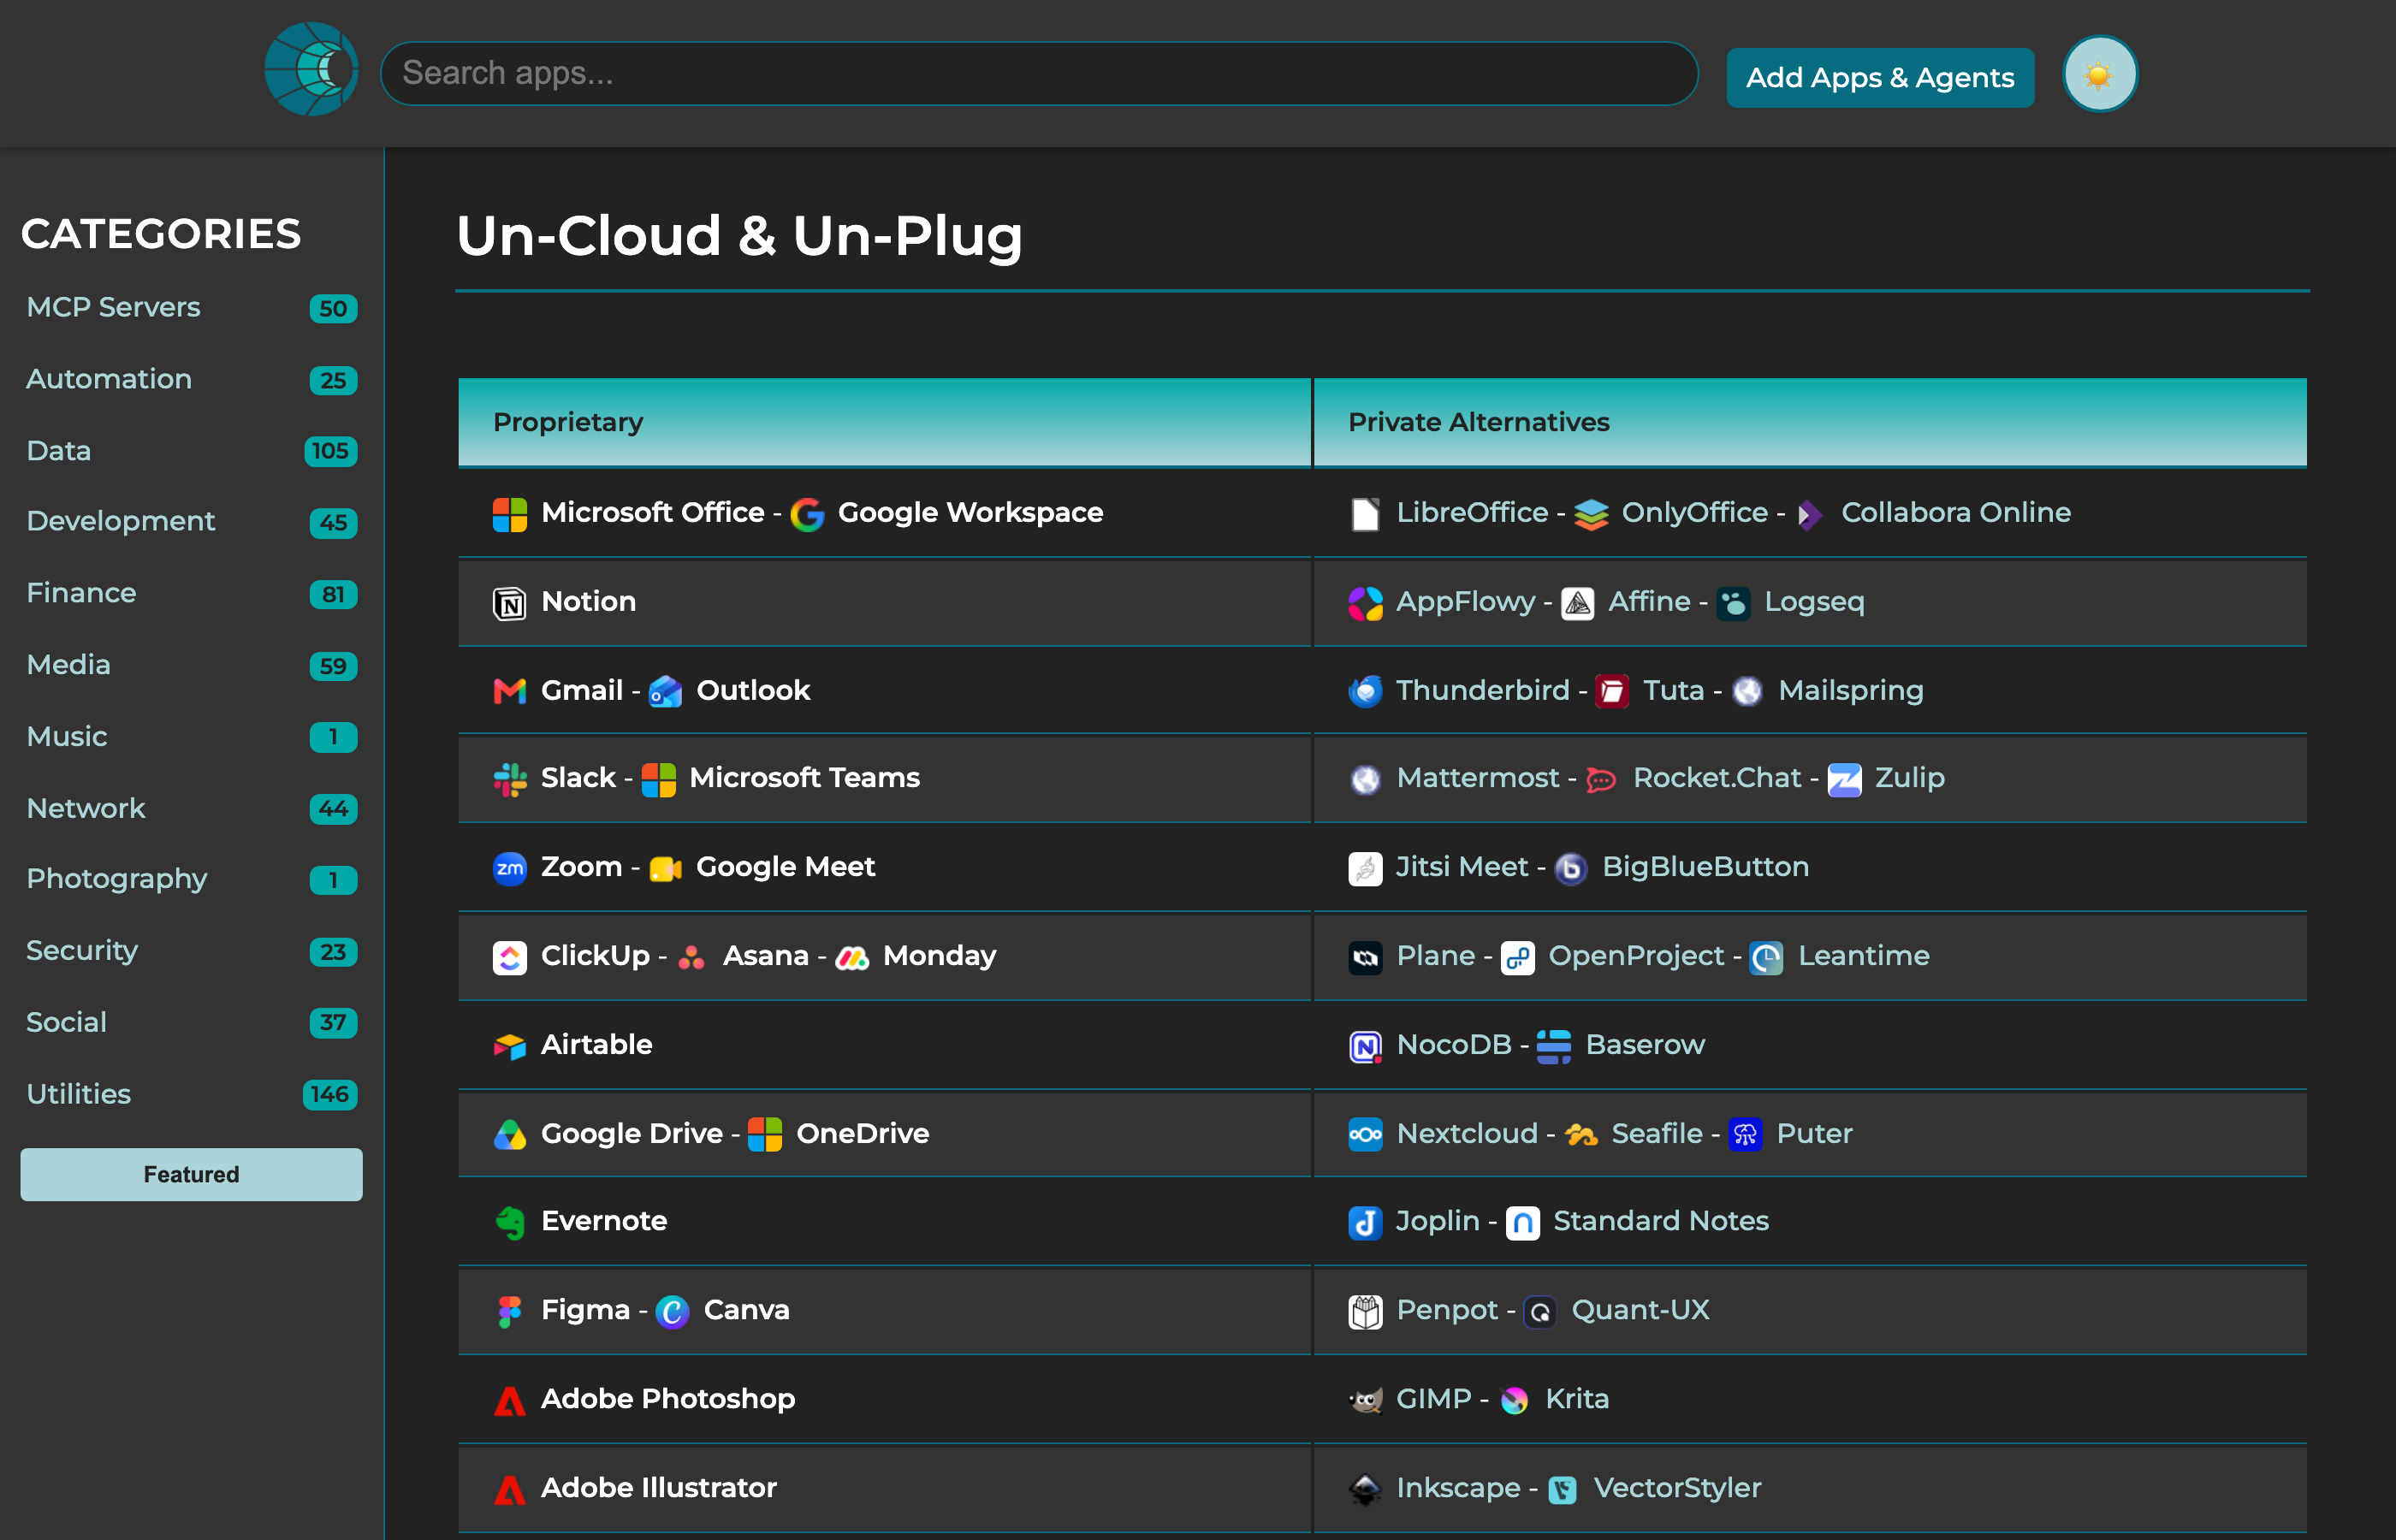Screen dimensions: 2396x1540
Task: Click the NocoDB icon
Action: pos(1365,1046)
